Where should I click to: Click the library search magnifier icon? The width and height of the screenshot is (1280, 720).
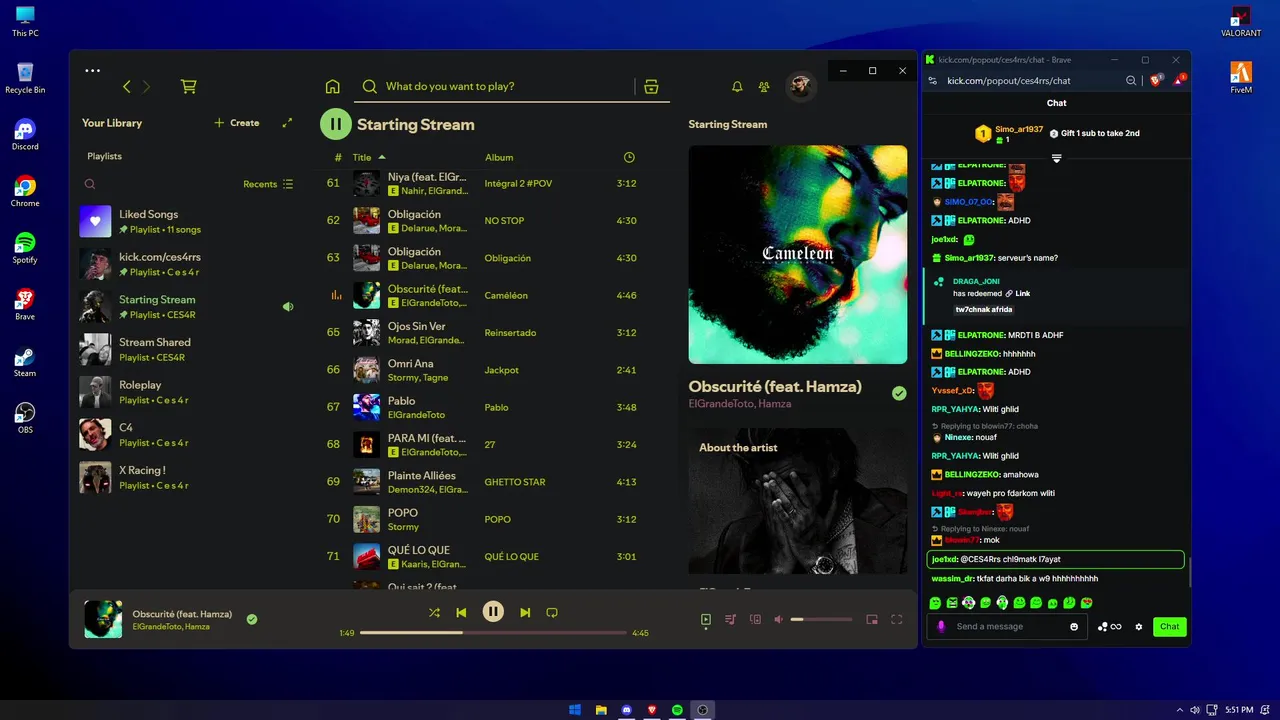tap(90, 184)
